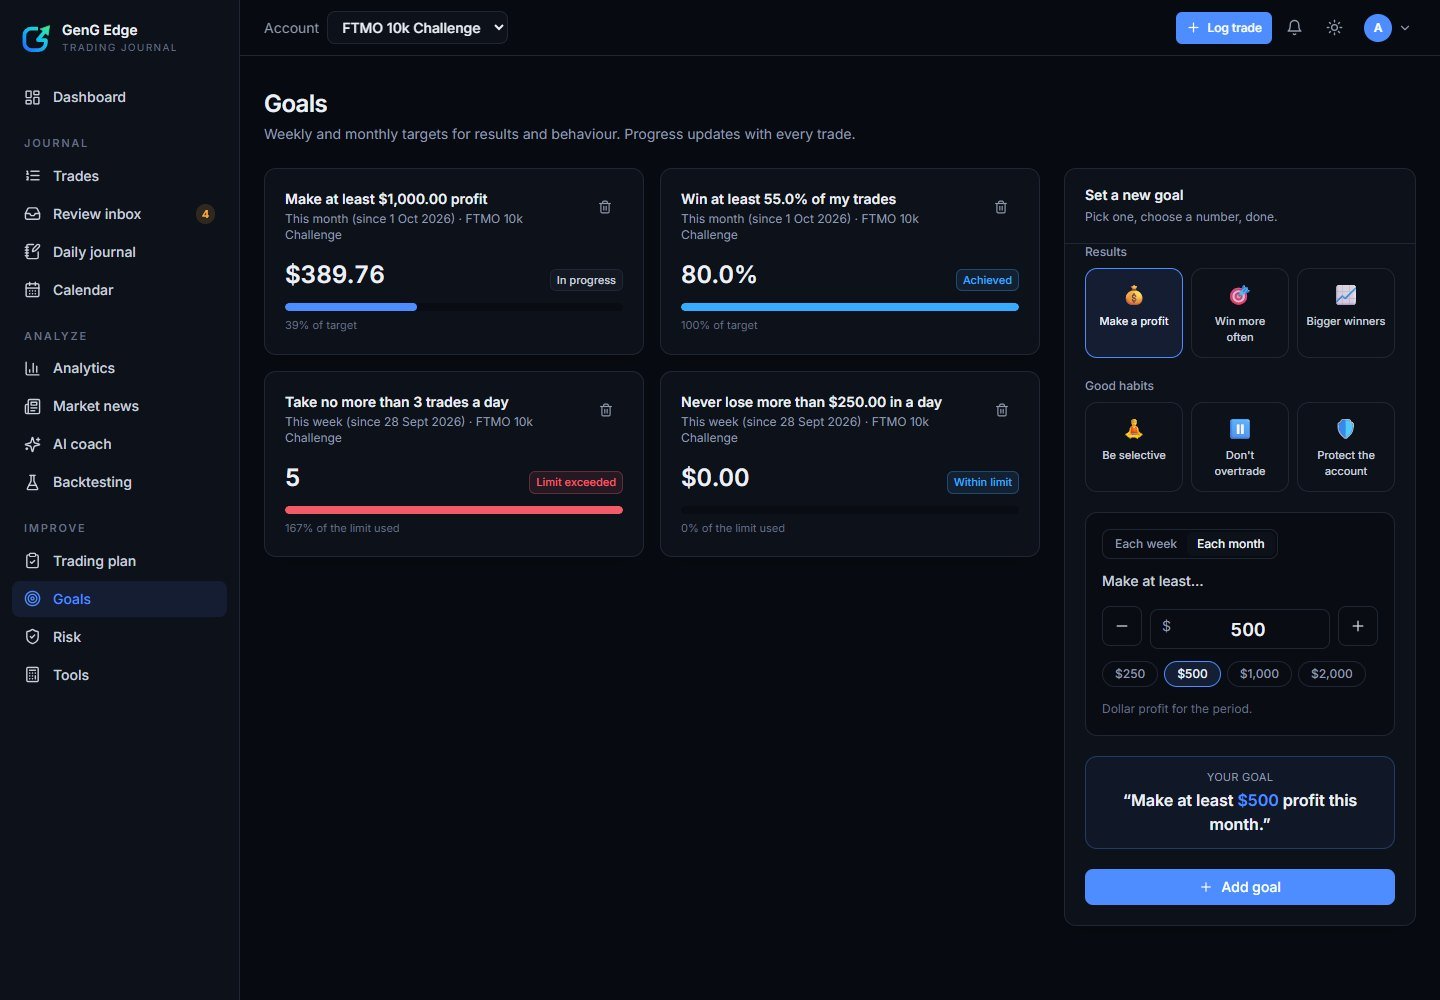
Task: Select the Bigger winners goal type
Action: click(1346, 313)
